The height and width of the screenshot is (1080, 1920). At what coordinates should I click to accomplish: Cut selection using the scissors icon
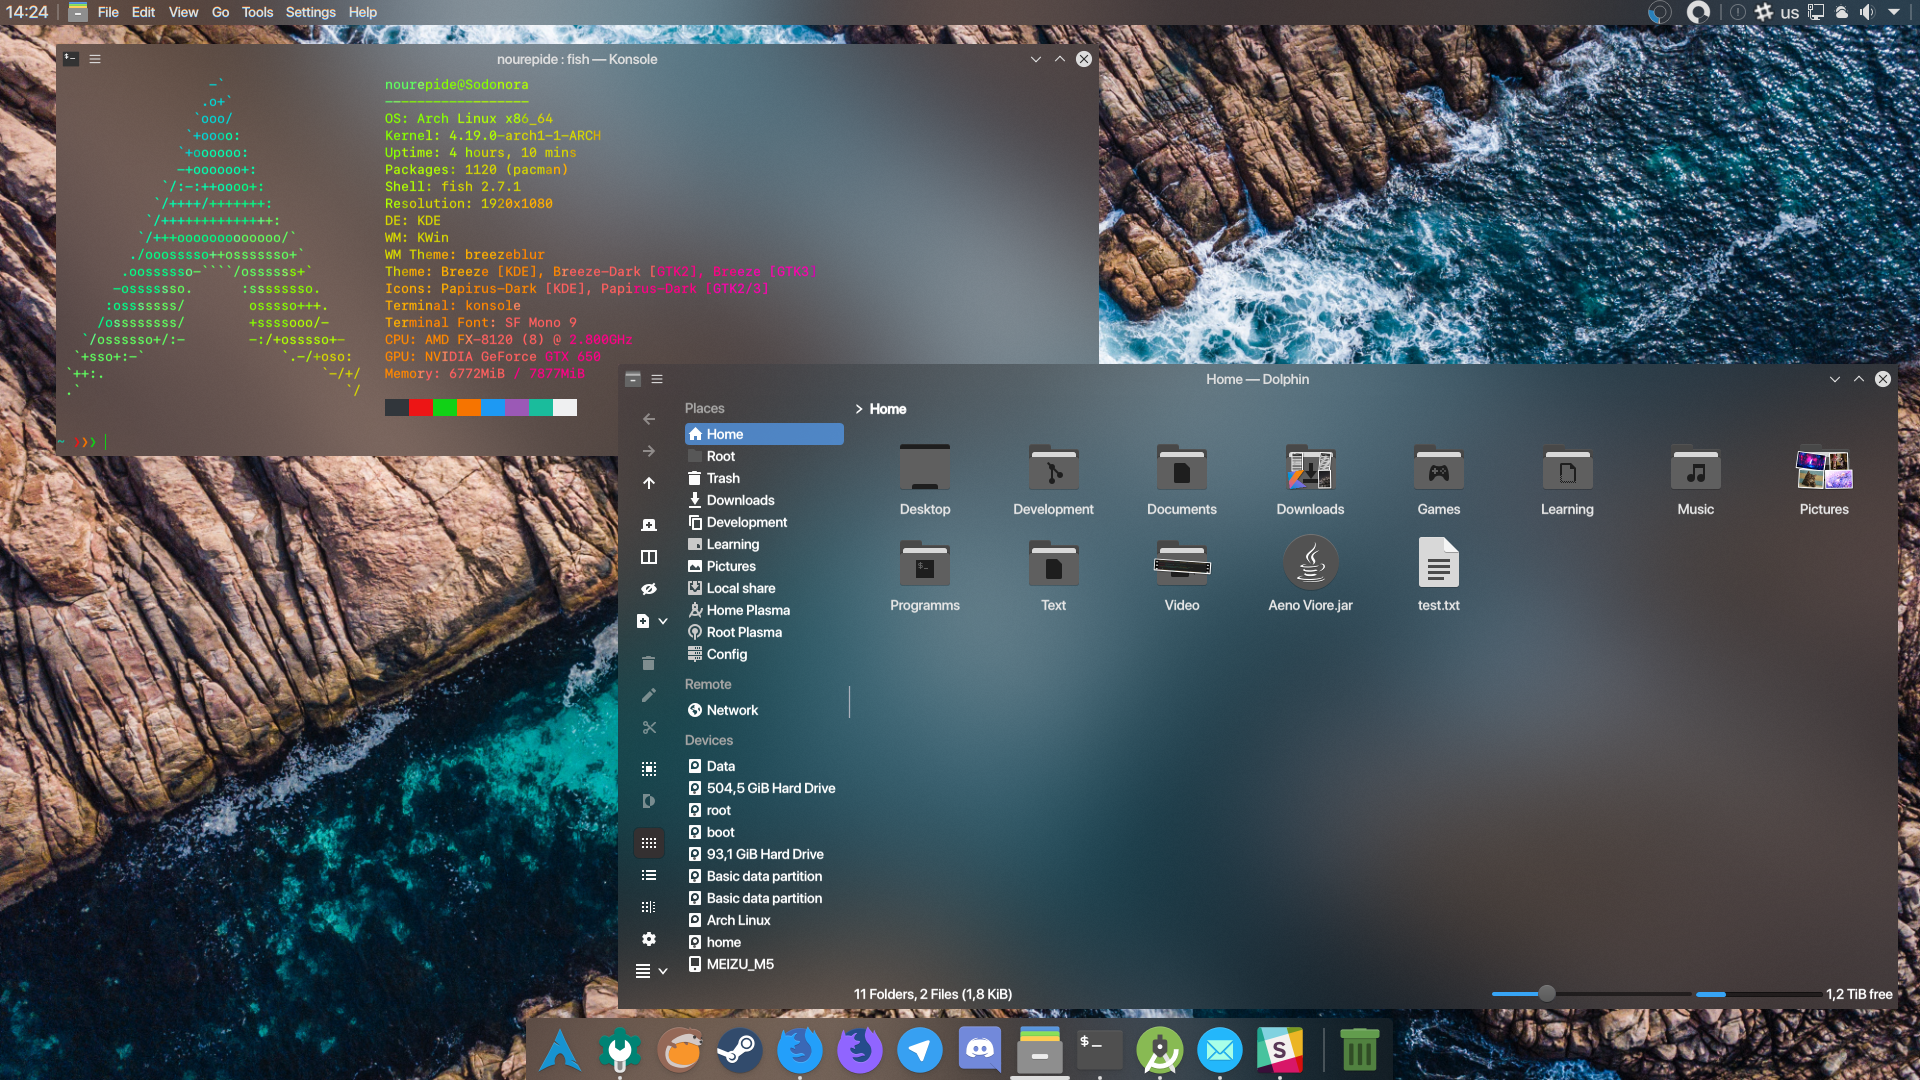649,728
